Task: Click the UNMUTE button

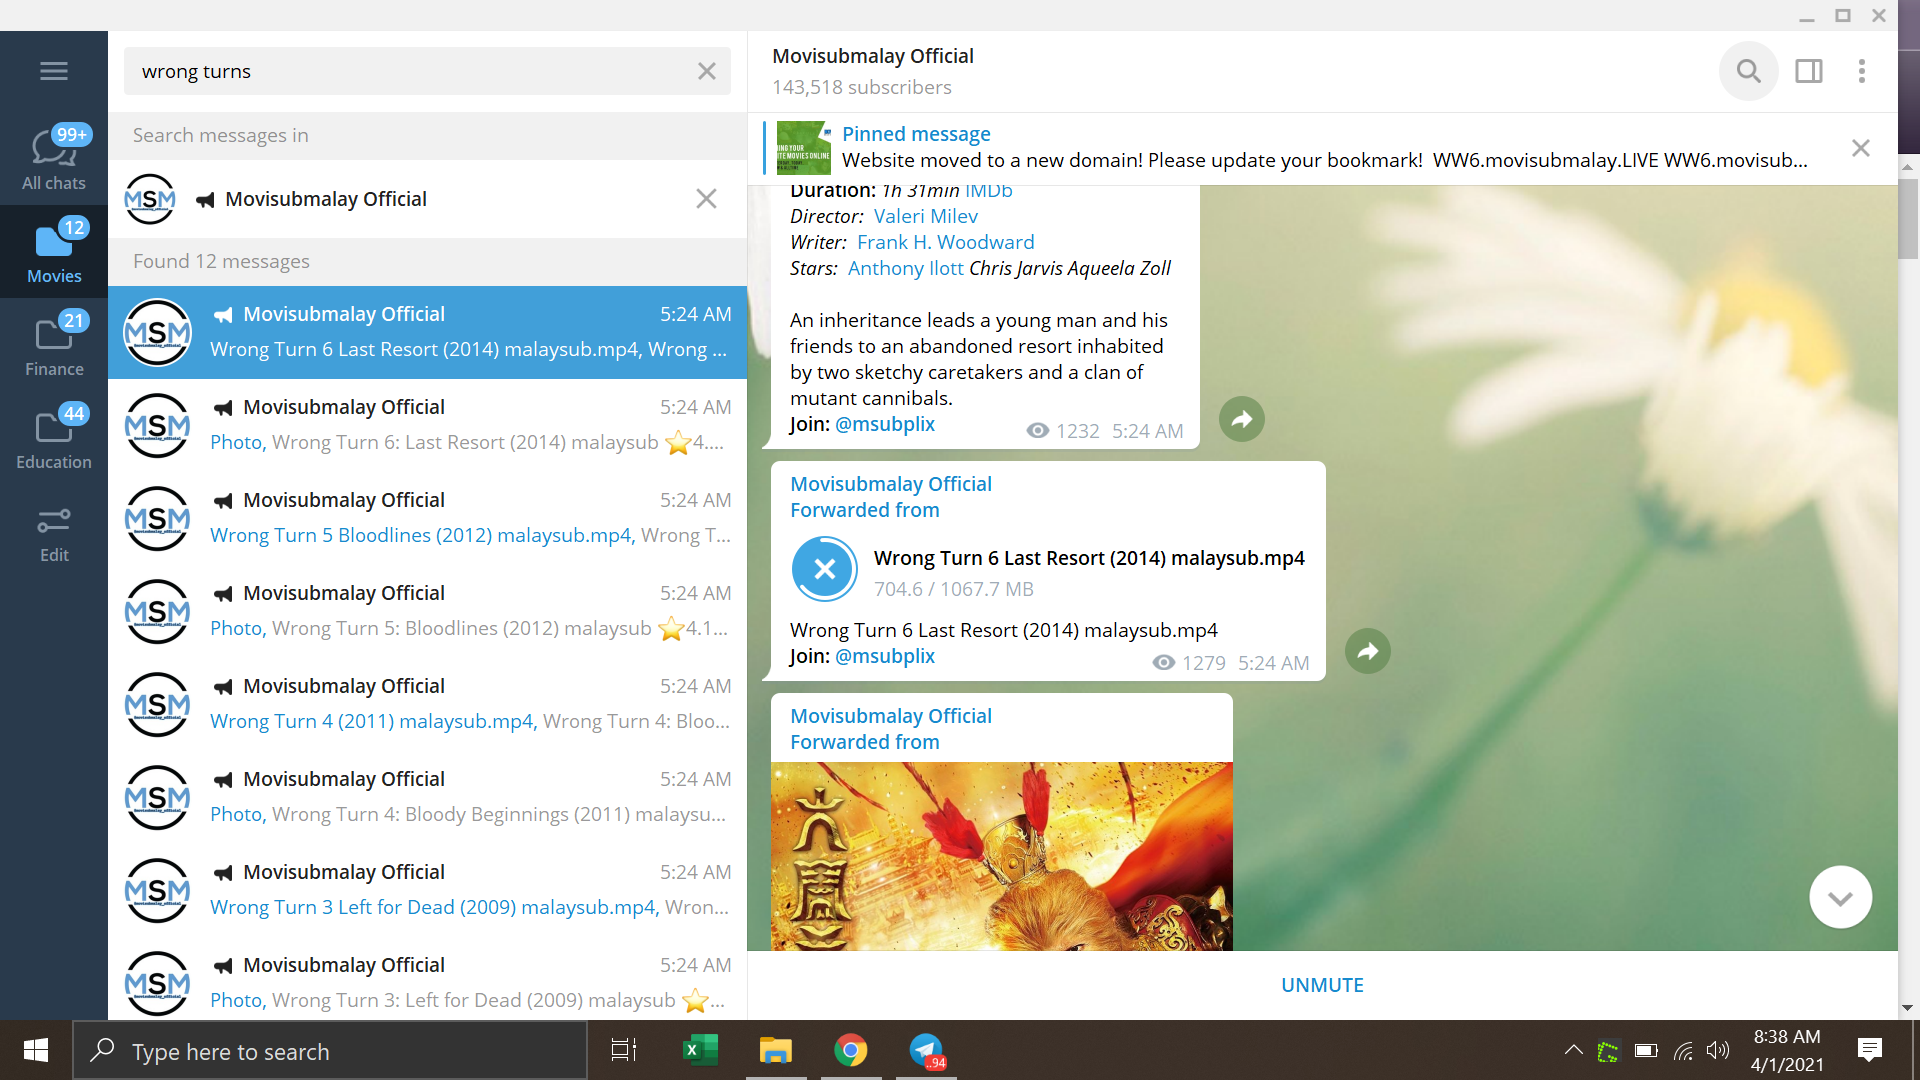Action: pyautogui.click(x=1322, y=985)
